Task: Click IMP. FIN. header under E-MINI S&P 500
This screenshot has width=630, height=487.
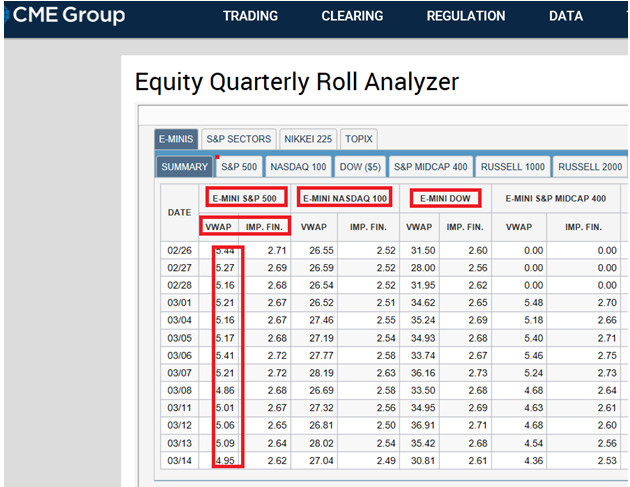Action: pos(264,227)
